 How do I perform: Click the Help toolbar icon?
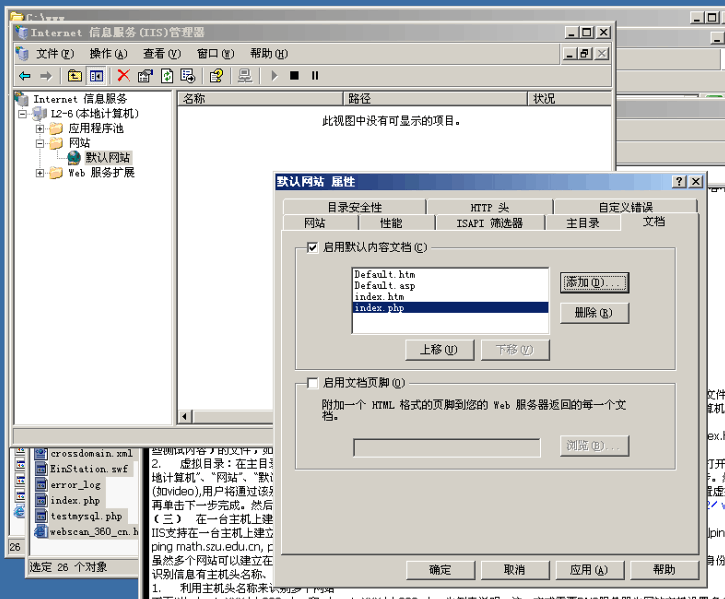click(215, 75)
